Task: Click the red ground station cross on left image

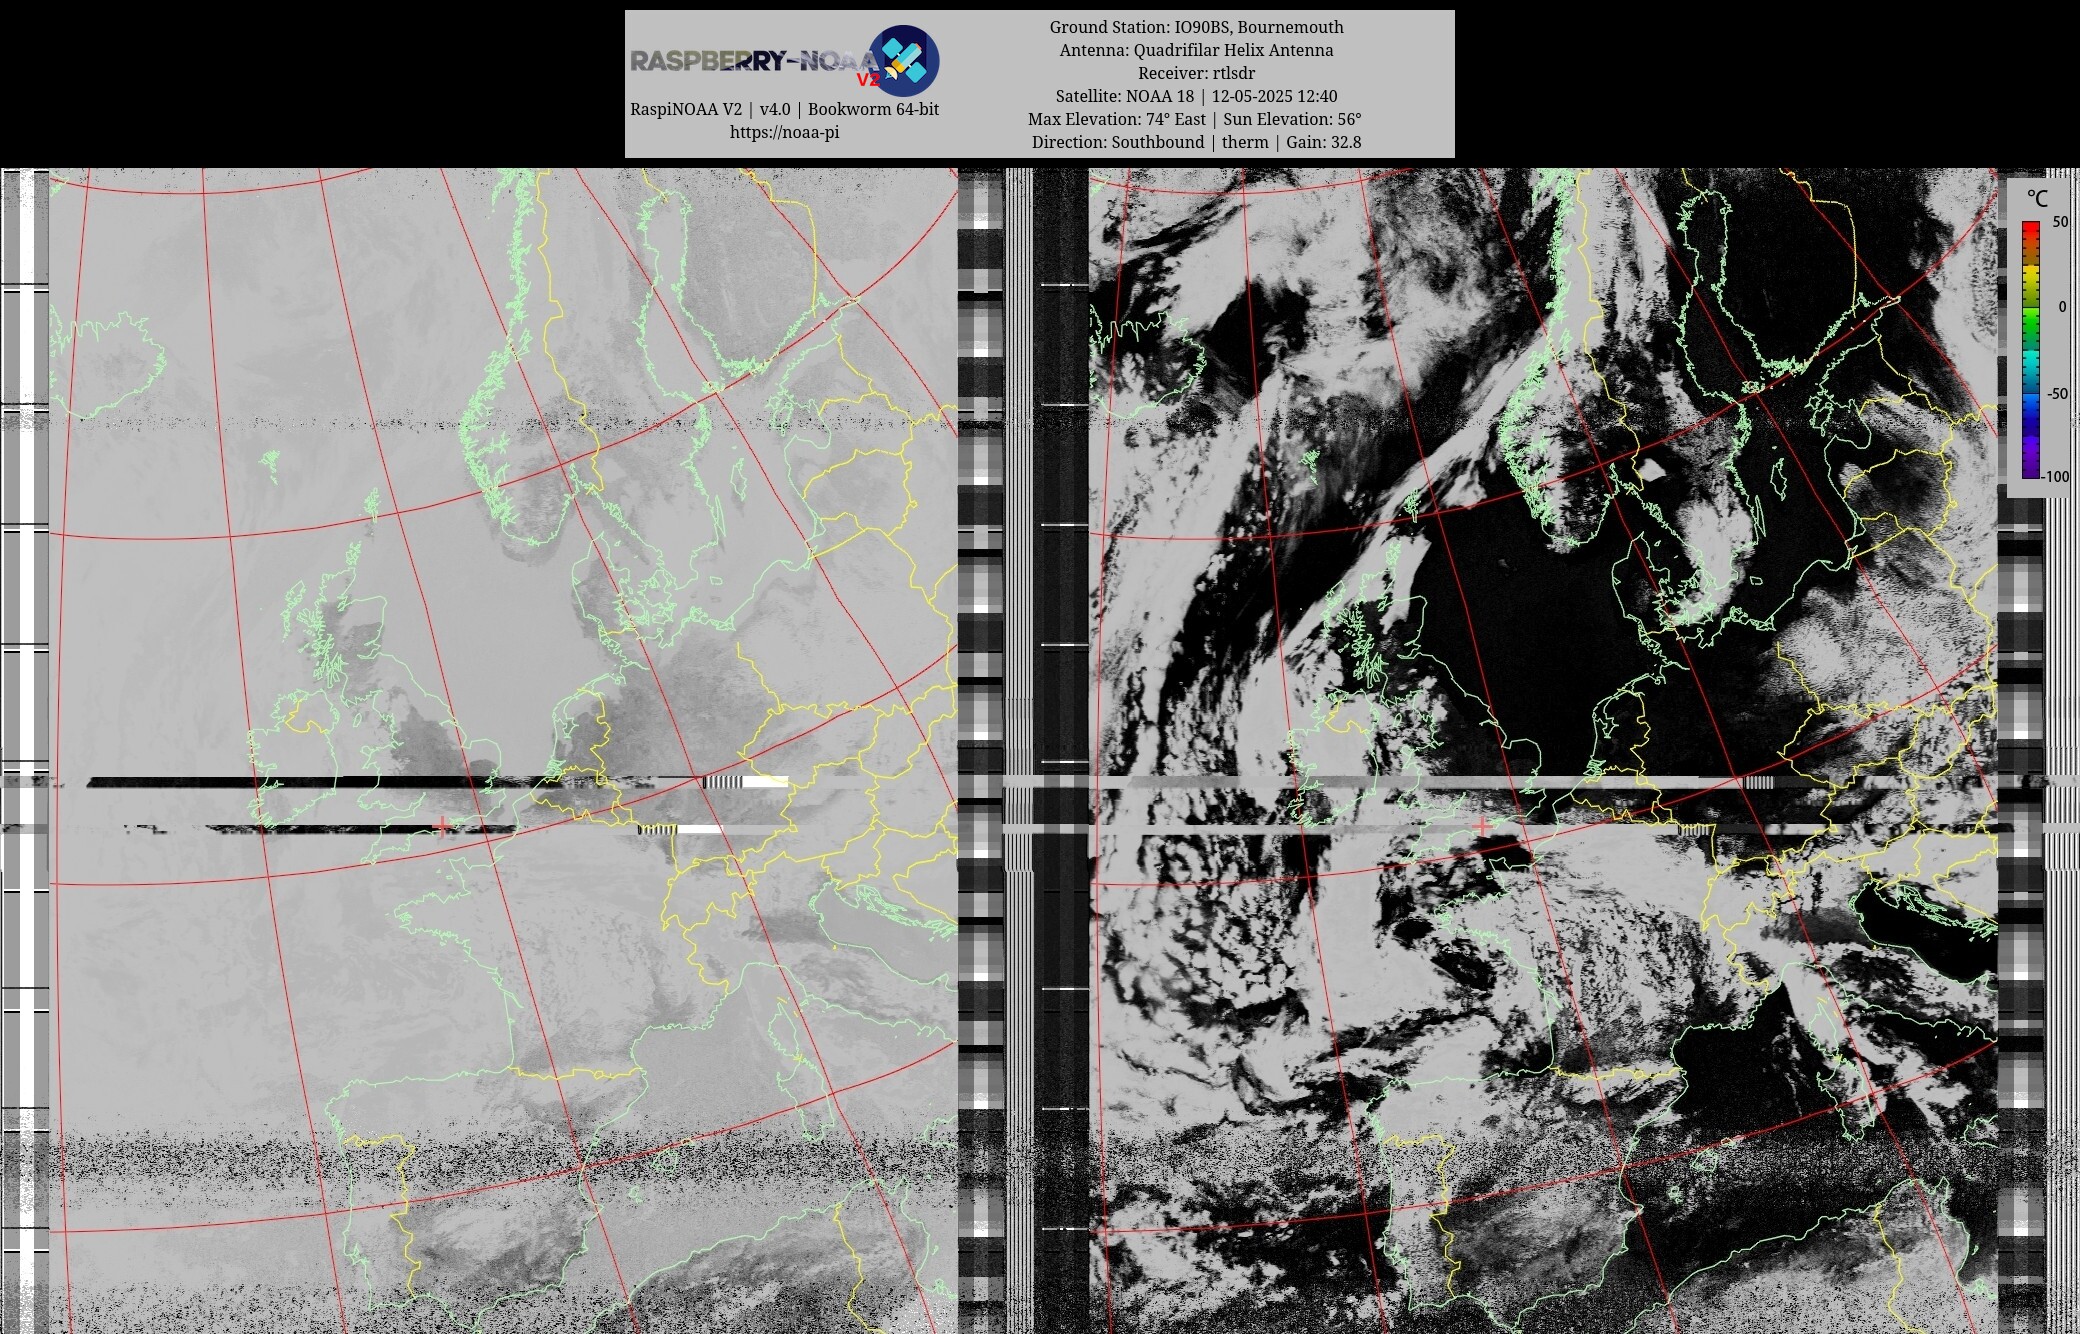Action: [x=442, y=827]
